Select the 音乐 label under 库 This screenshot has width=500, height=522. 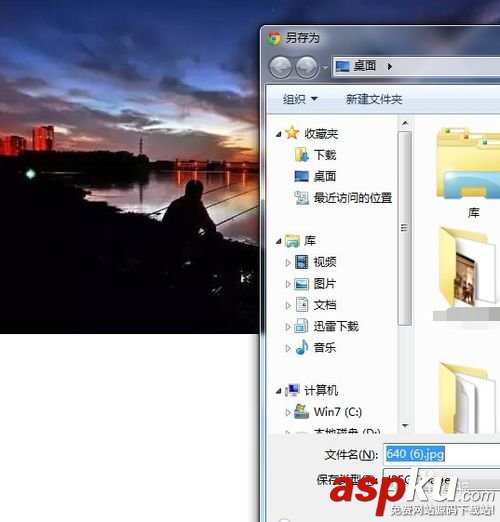pos(325,348)
